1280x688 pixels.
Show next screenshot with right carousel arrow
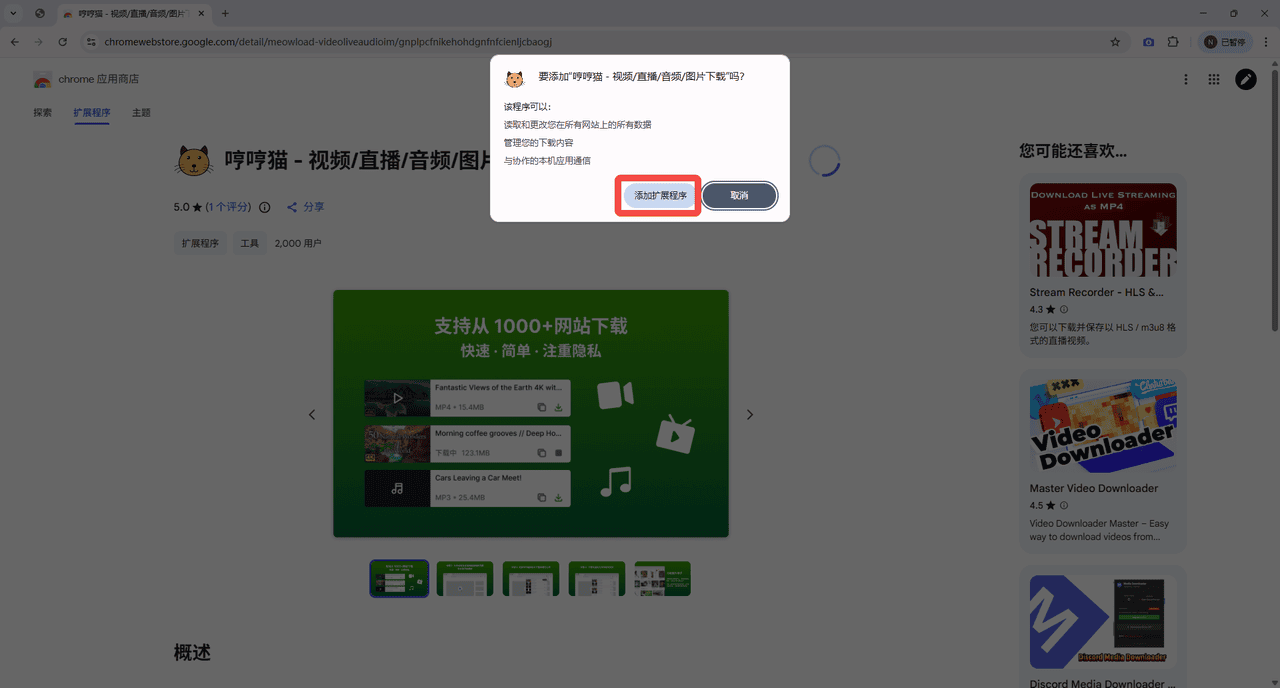pyautogui.click(x=750, y=414)
